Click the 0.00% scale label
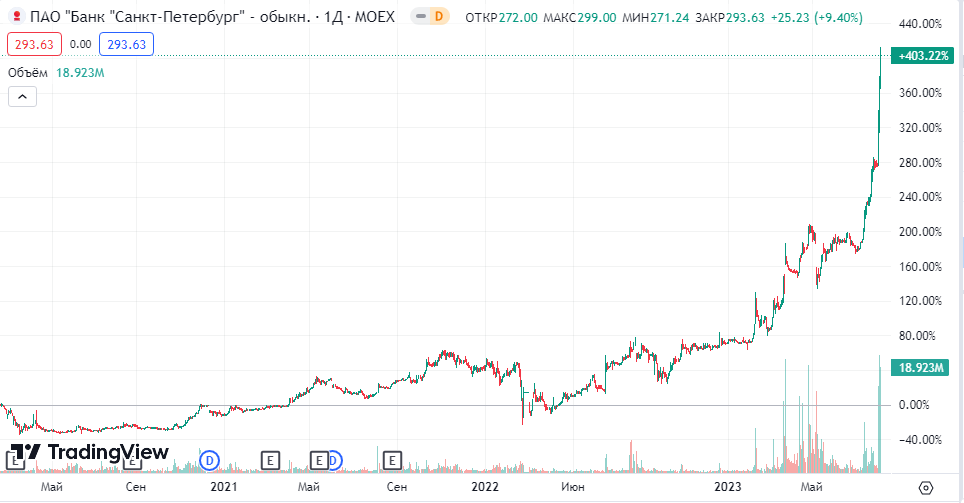The height and width of the screenshot is (503, 964). click(914, 405)
